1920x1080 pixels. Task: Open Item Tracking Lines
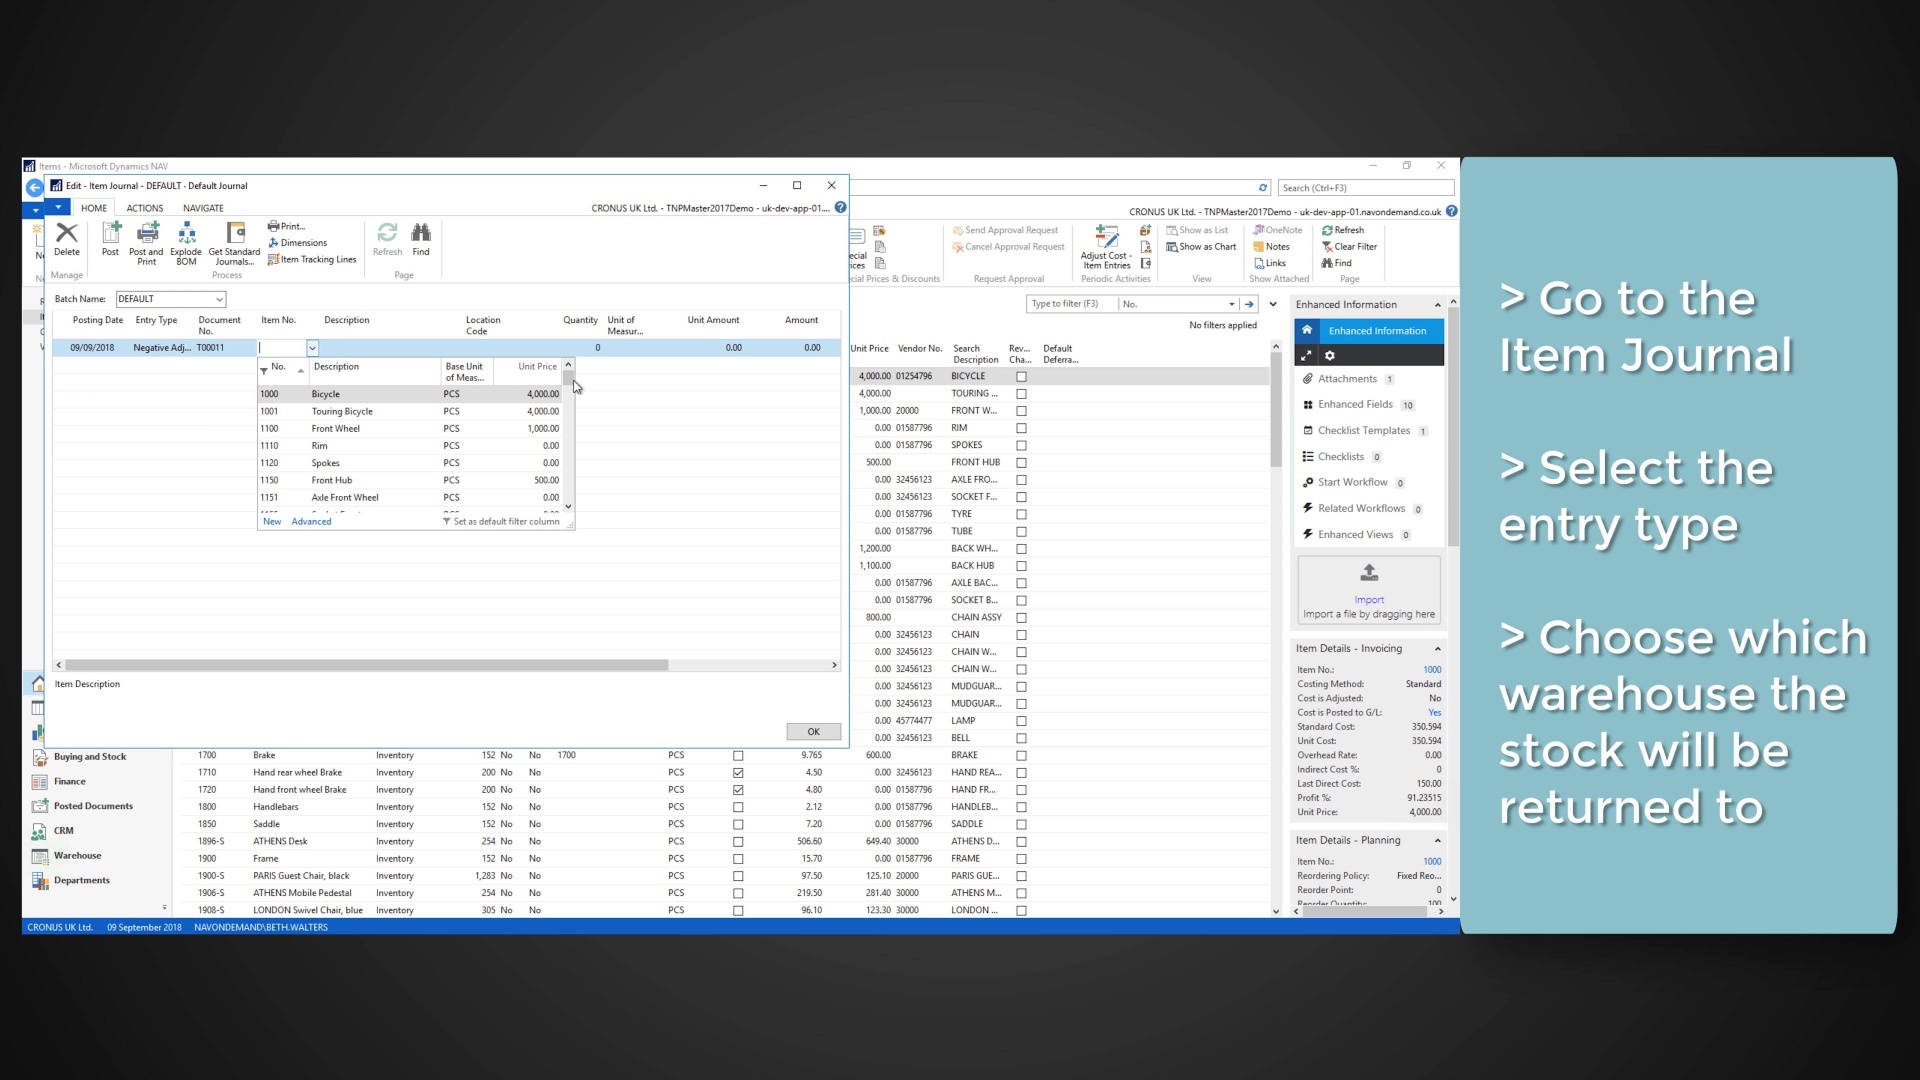[x=312, y=259]
